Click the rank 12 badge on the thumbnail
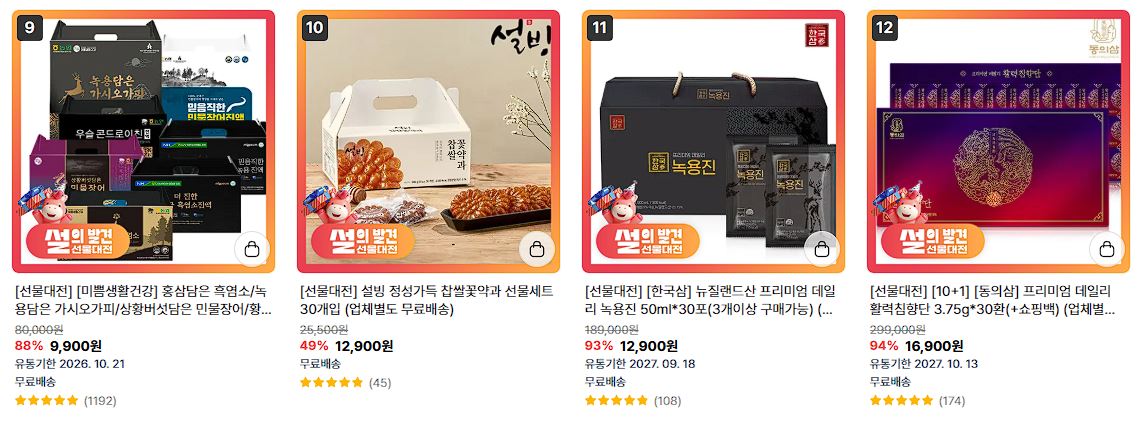Image resolution: width=1143 pixels, height=422 pixels. coord(884,28)
